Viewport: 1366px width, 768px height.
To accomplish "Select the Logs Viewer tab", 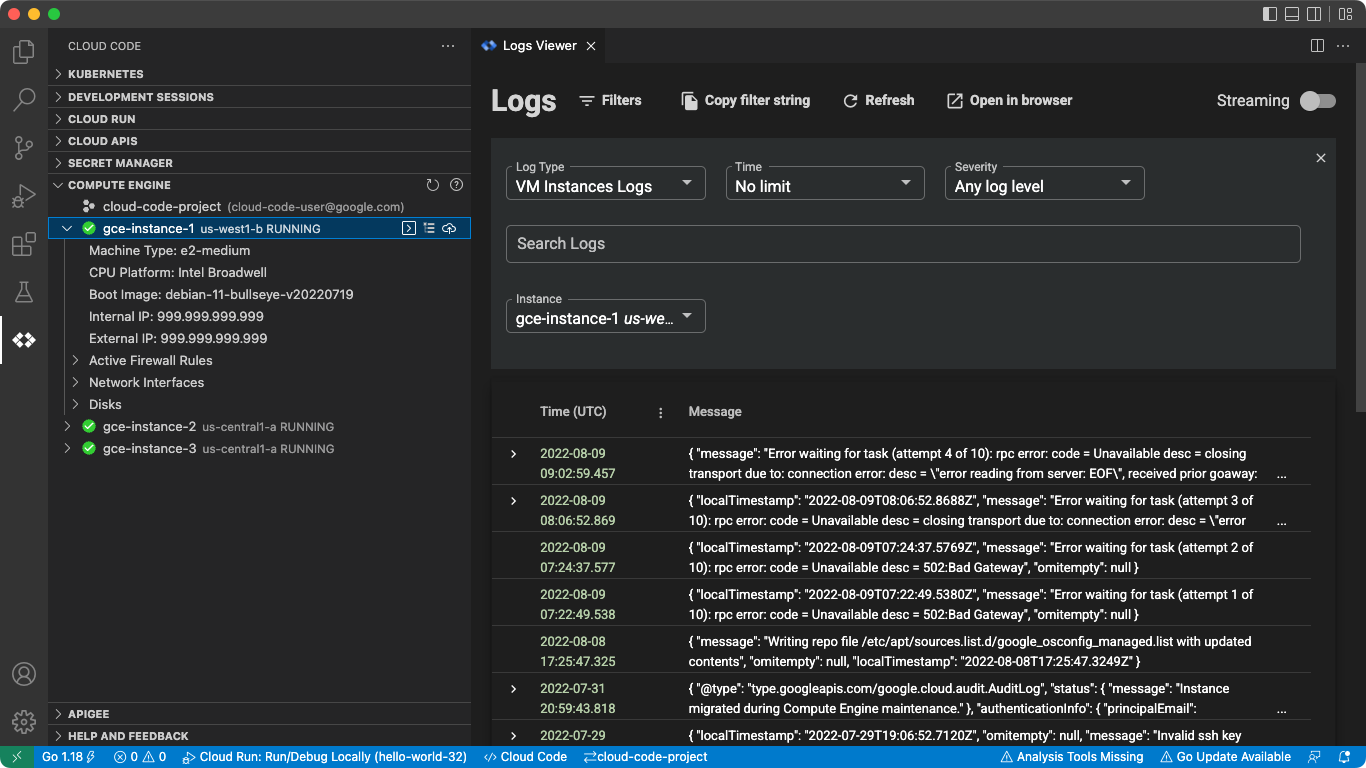I will coord(538,46).
